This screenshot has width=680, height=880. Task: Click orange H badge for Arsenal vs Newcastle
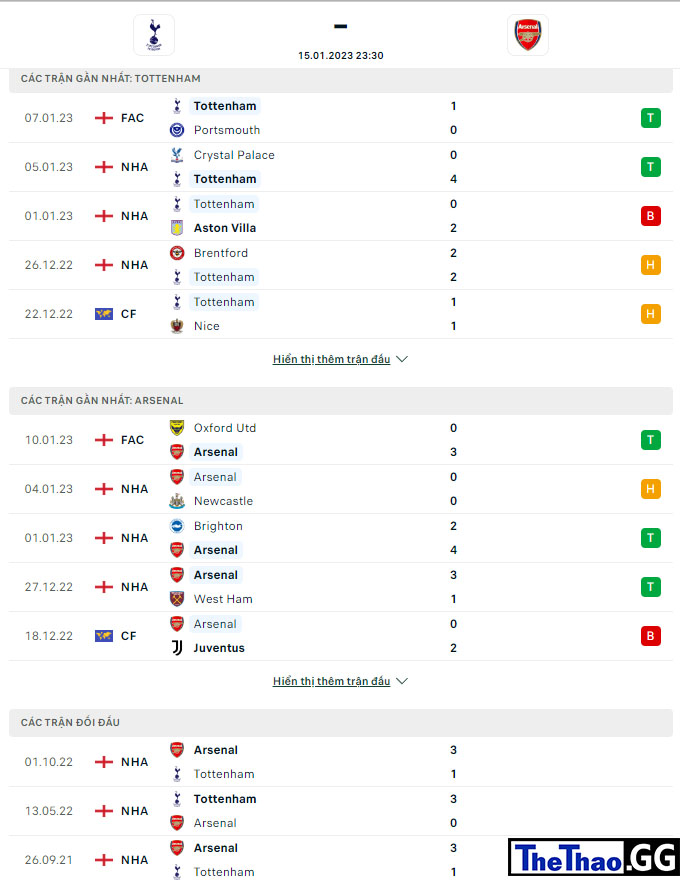pos(650,489)
